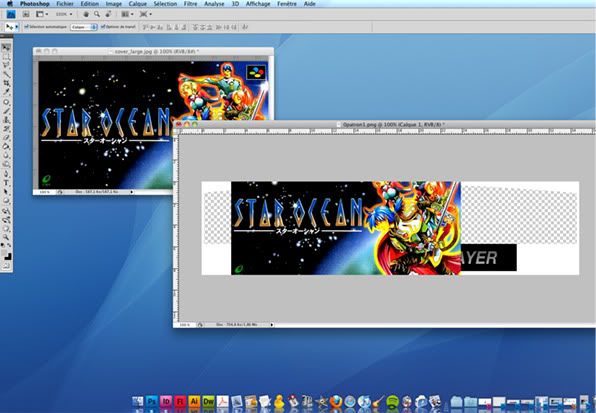The image size is (596, 413).
Task: Open the View Extras dropdown
Action: tap(42, 14)
